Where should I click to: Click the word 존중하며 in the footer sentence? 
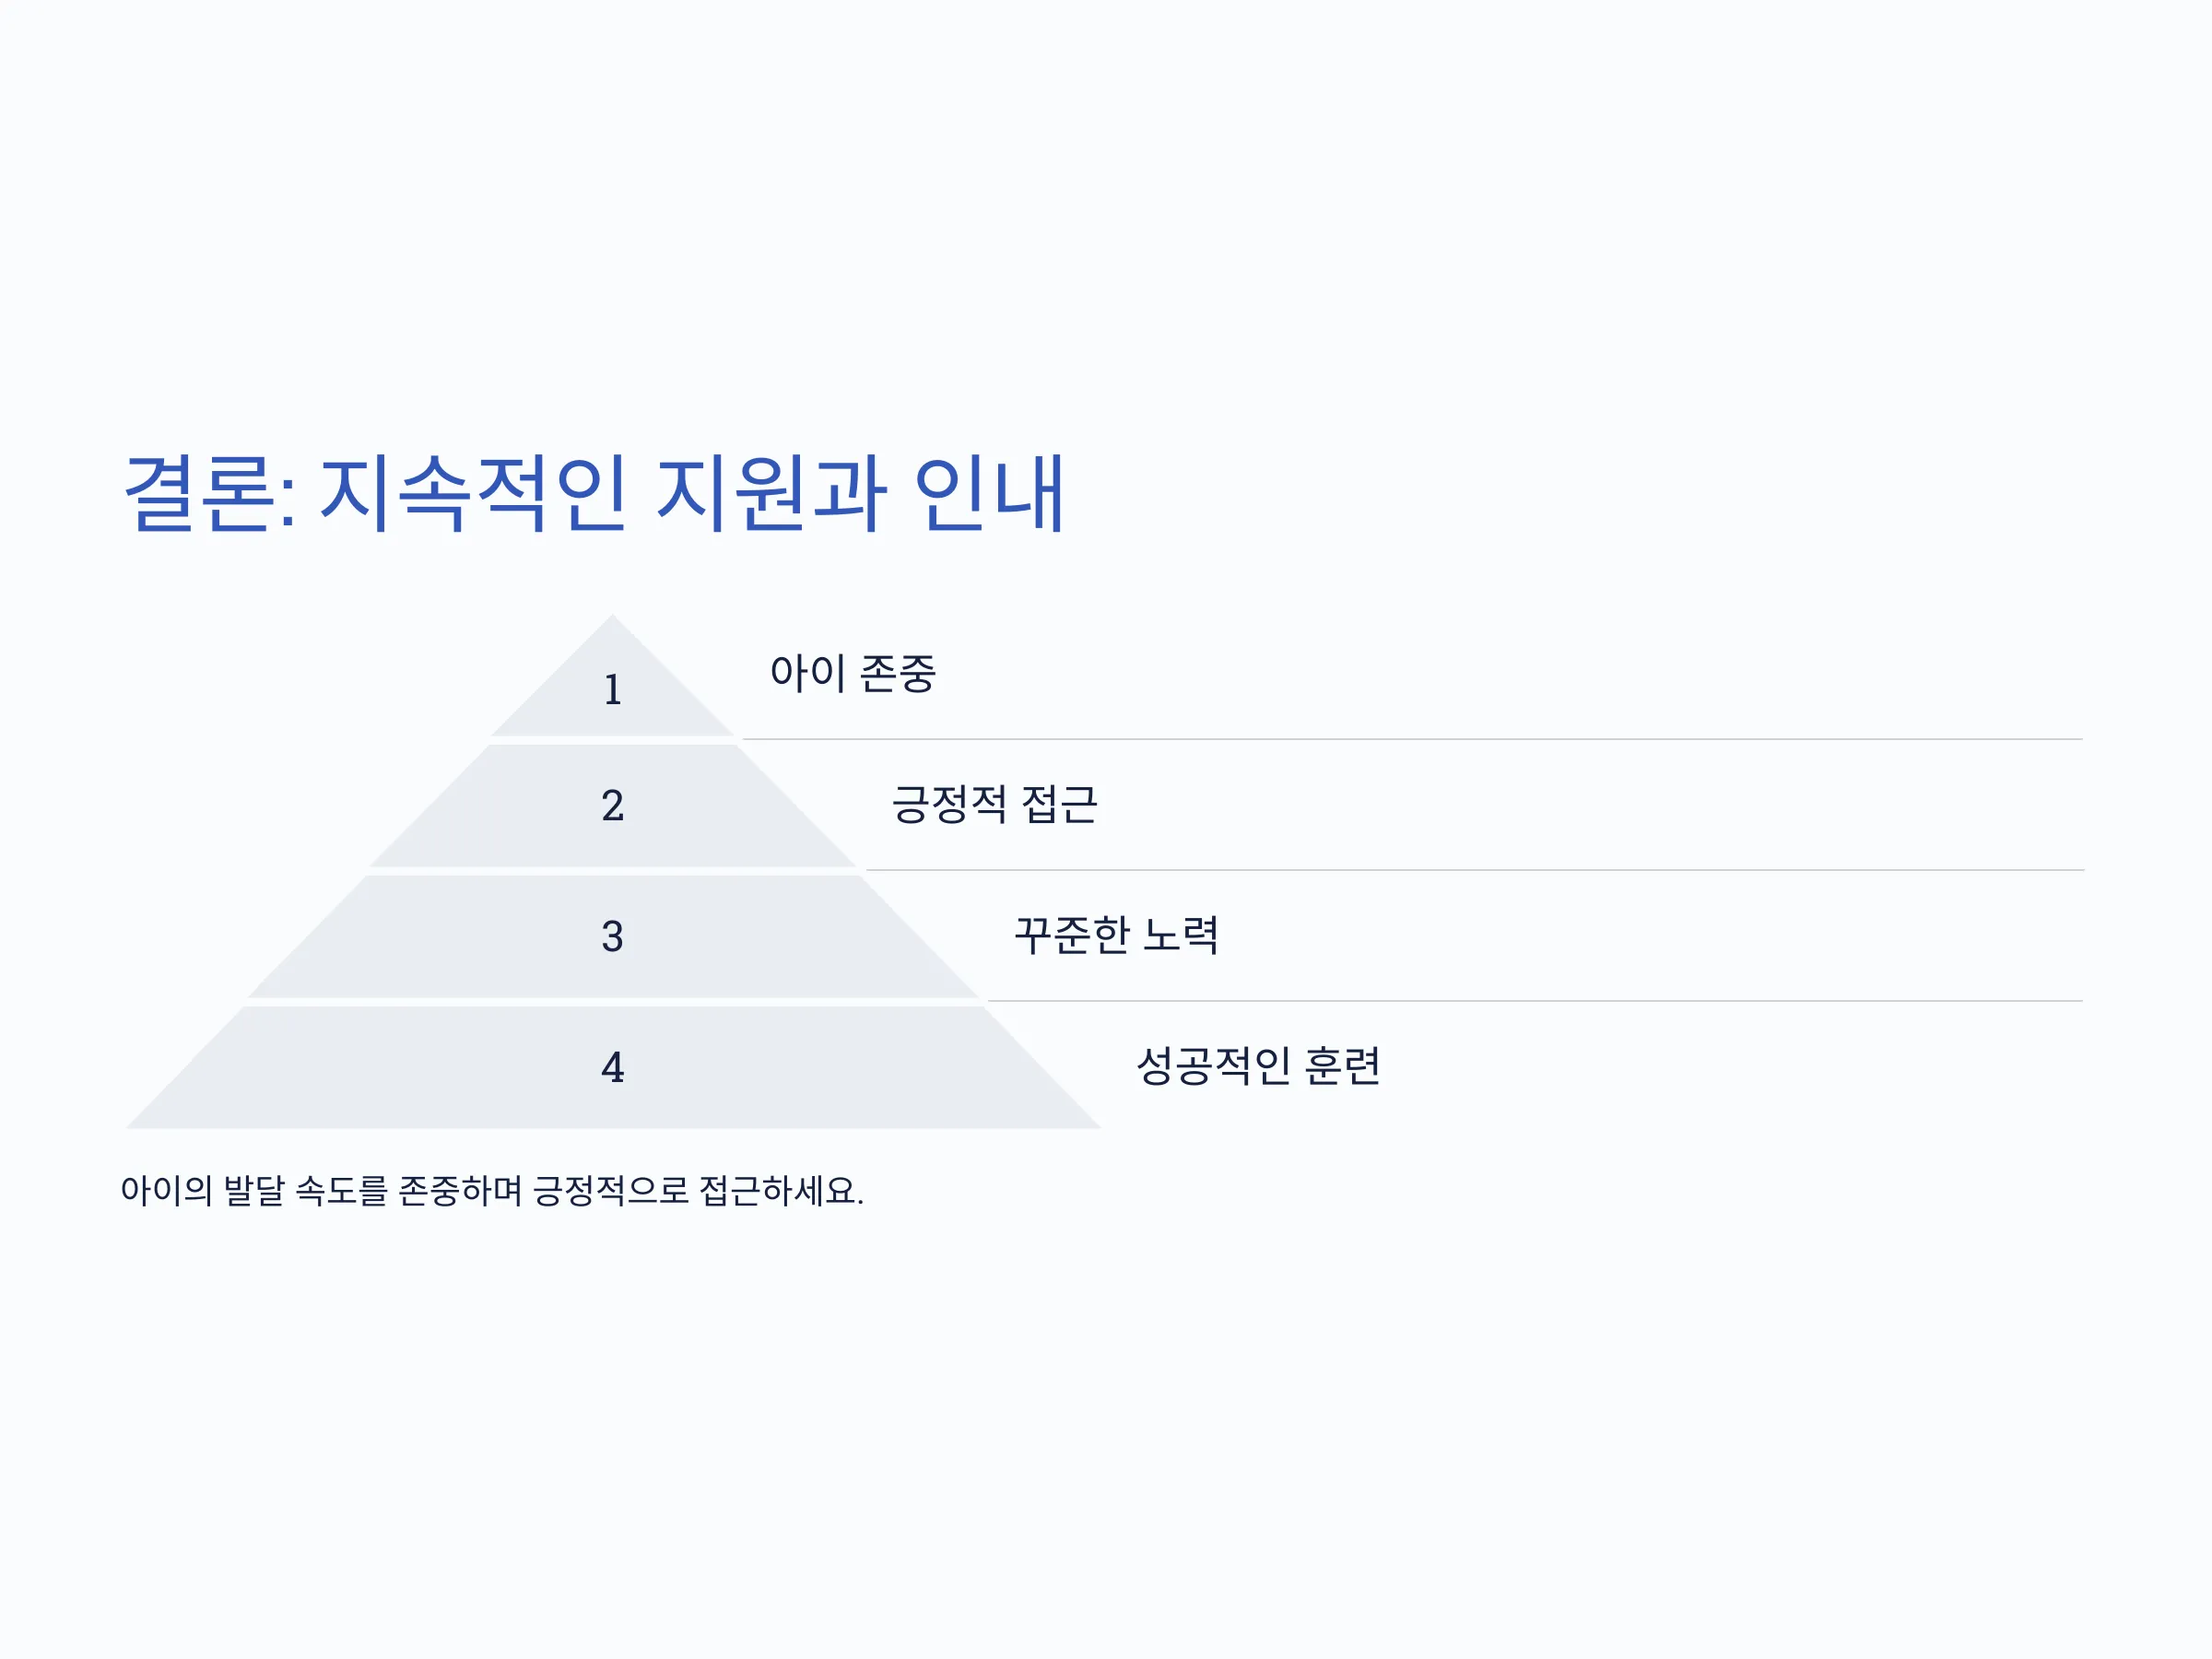click(459, 1191)
